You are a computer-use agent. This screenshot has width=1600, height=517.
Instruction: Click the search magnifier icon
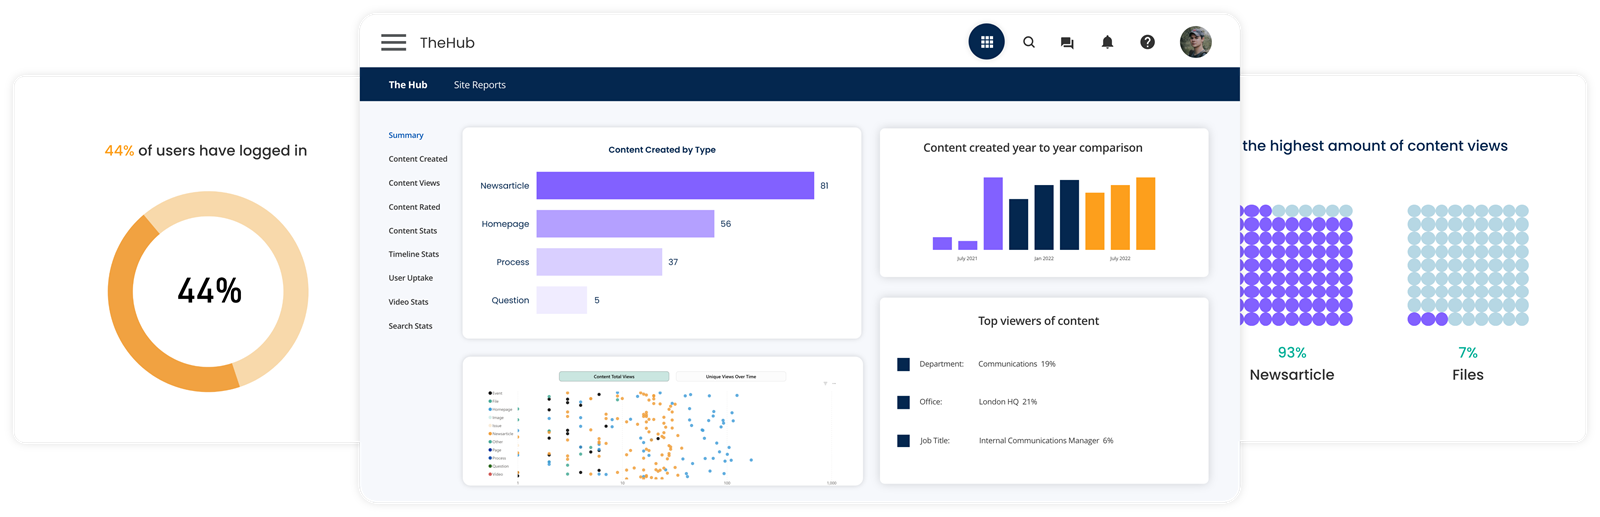tap(1028, 42)
